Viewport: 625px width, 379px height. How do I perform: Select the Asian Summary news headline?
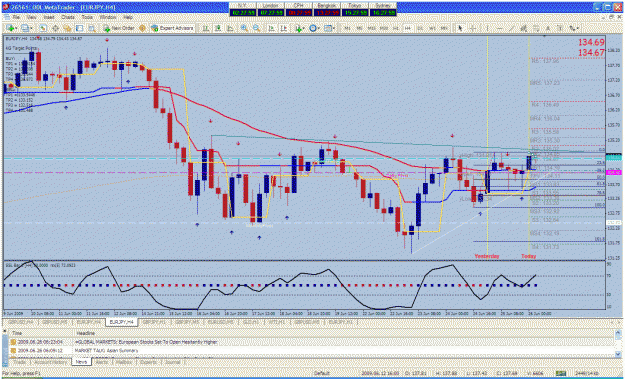coord(106,350)
